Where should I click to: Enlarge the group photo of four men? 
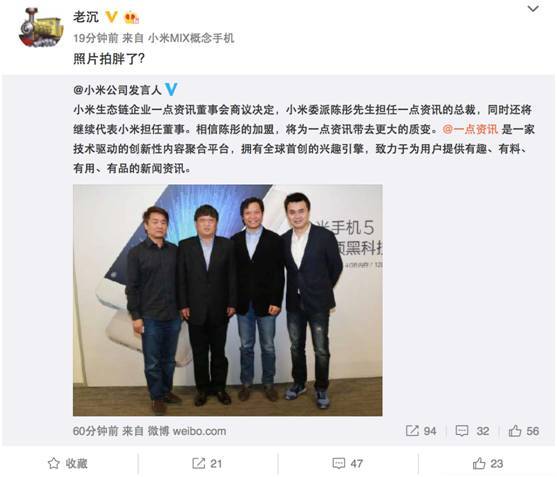tap(228, 300)
